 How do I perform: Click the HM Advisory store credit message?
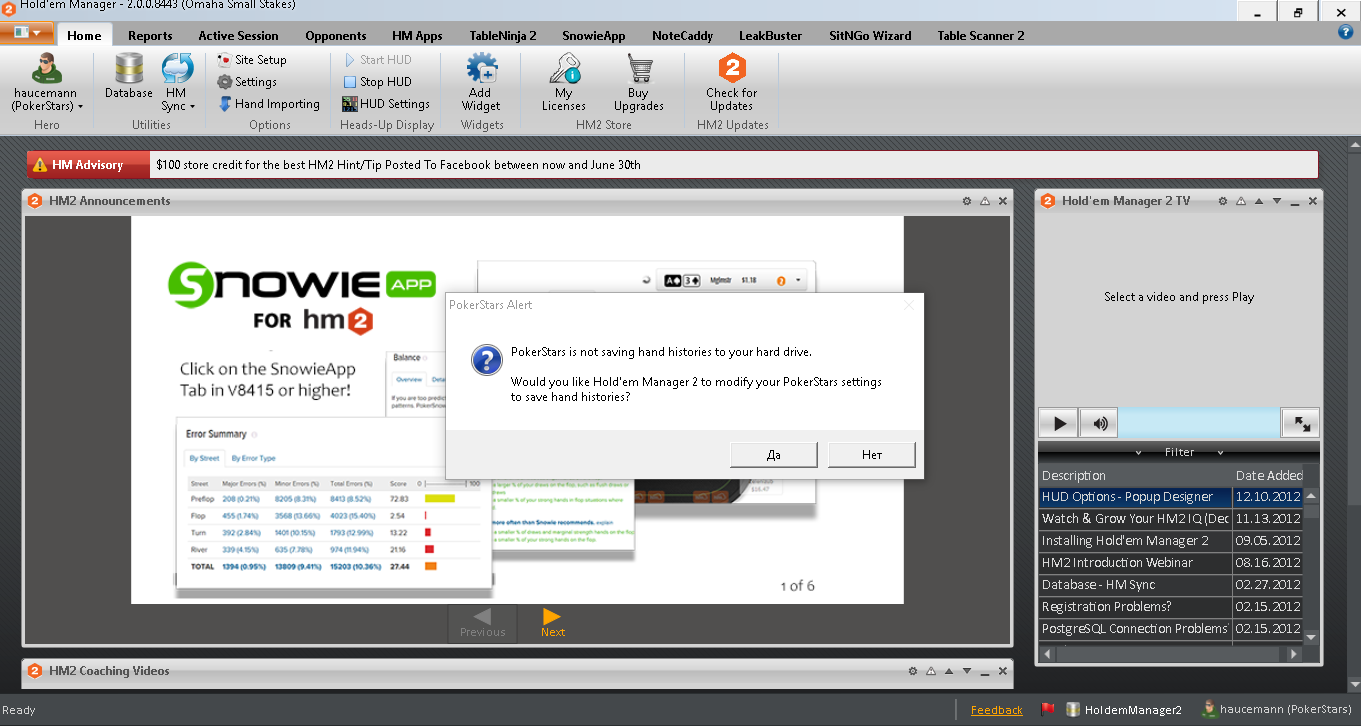399,165
